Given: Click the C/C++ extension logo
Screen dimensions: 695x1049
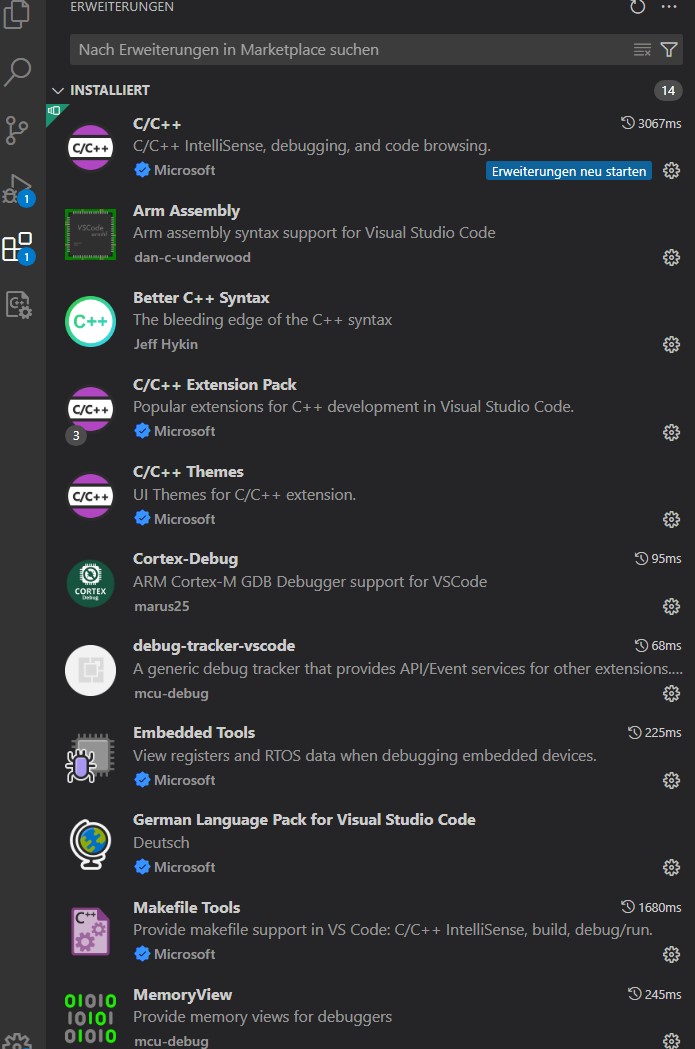Looking at the screenshot, I should coord(90,147).
